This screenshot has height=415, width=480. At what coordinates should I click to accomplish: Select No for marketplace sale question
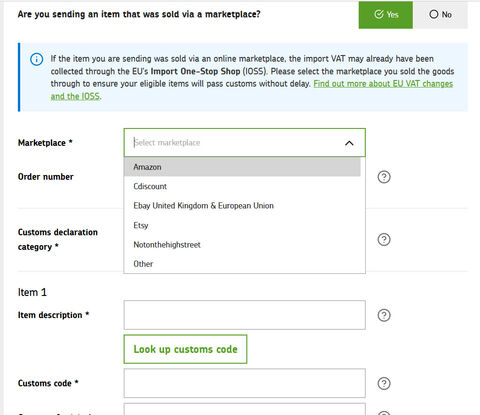(x=440, y=15)
